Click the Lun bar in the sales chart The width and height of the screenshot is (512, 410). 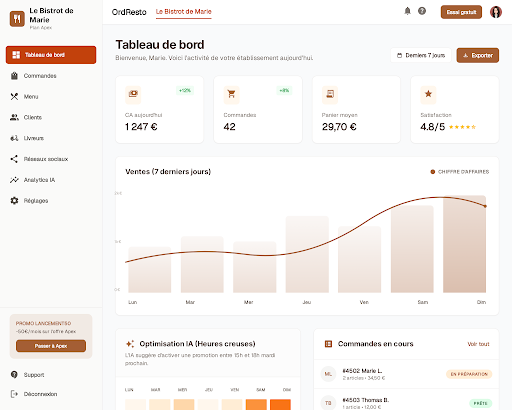[x=150, y=270]
